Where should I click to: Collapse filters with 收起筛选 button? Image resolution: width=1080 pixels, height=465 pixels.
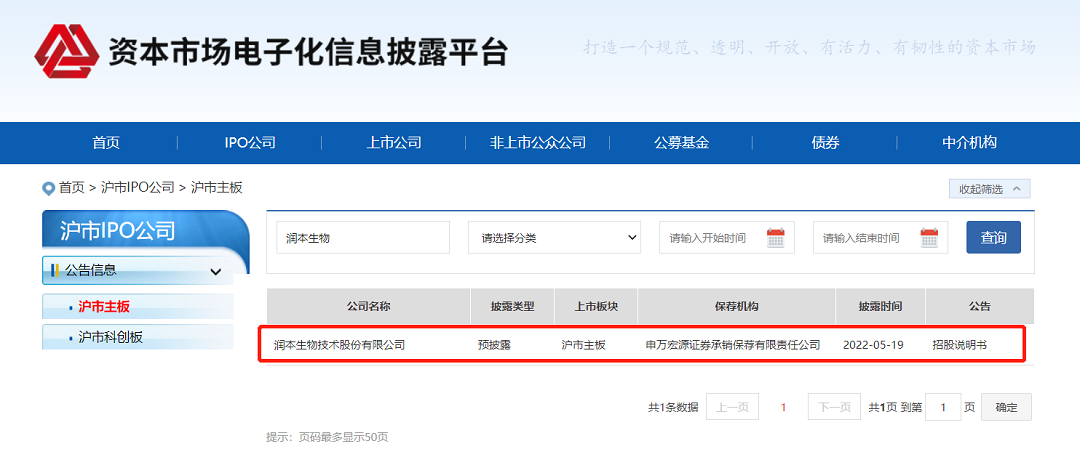(x=989, y=189)
